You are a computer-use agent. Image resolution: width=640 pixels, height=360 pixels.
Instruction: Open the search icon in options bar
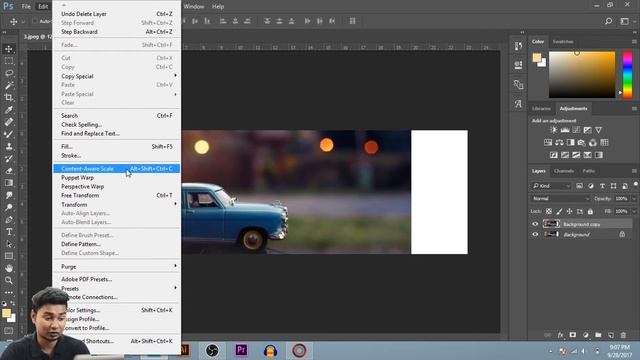[609, 21]
